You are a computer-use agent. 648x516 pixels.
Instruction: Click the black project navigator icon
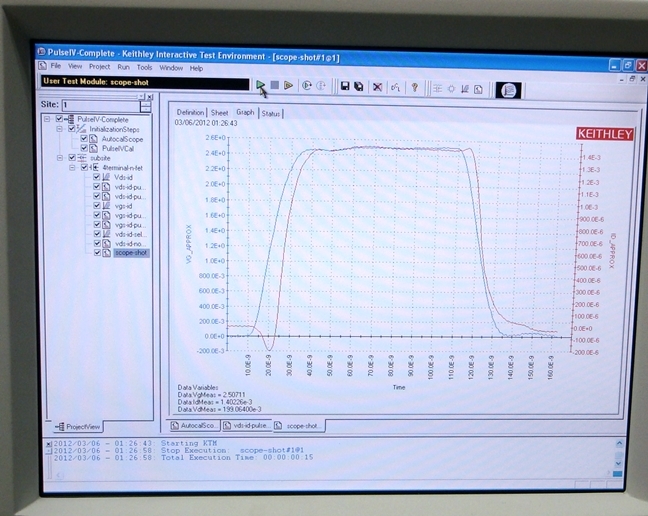tap(508, 90)
